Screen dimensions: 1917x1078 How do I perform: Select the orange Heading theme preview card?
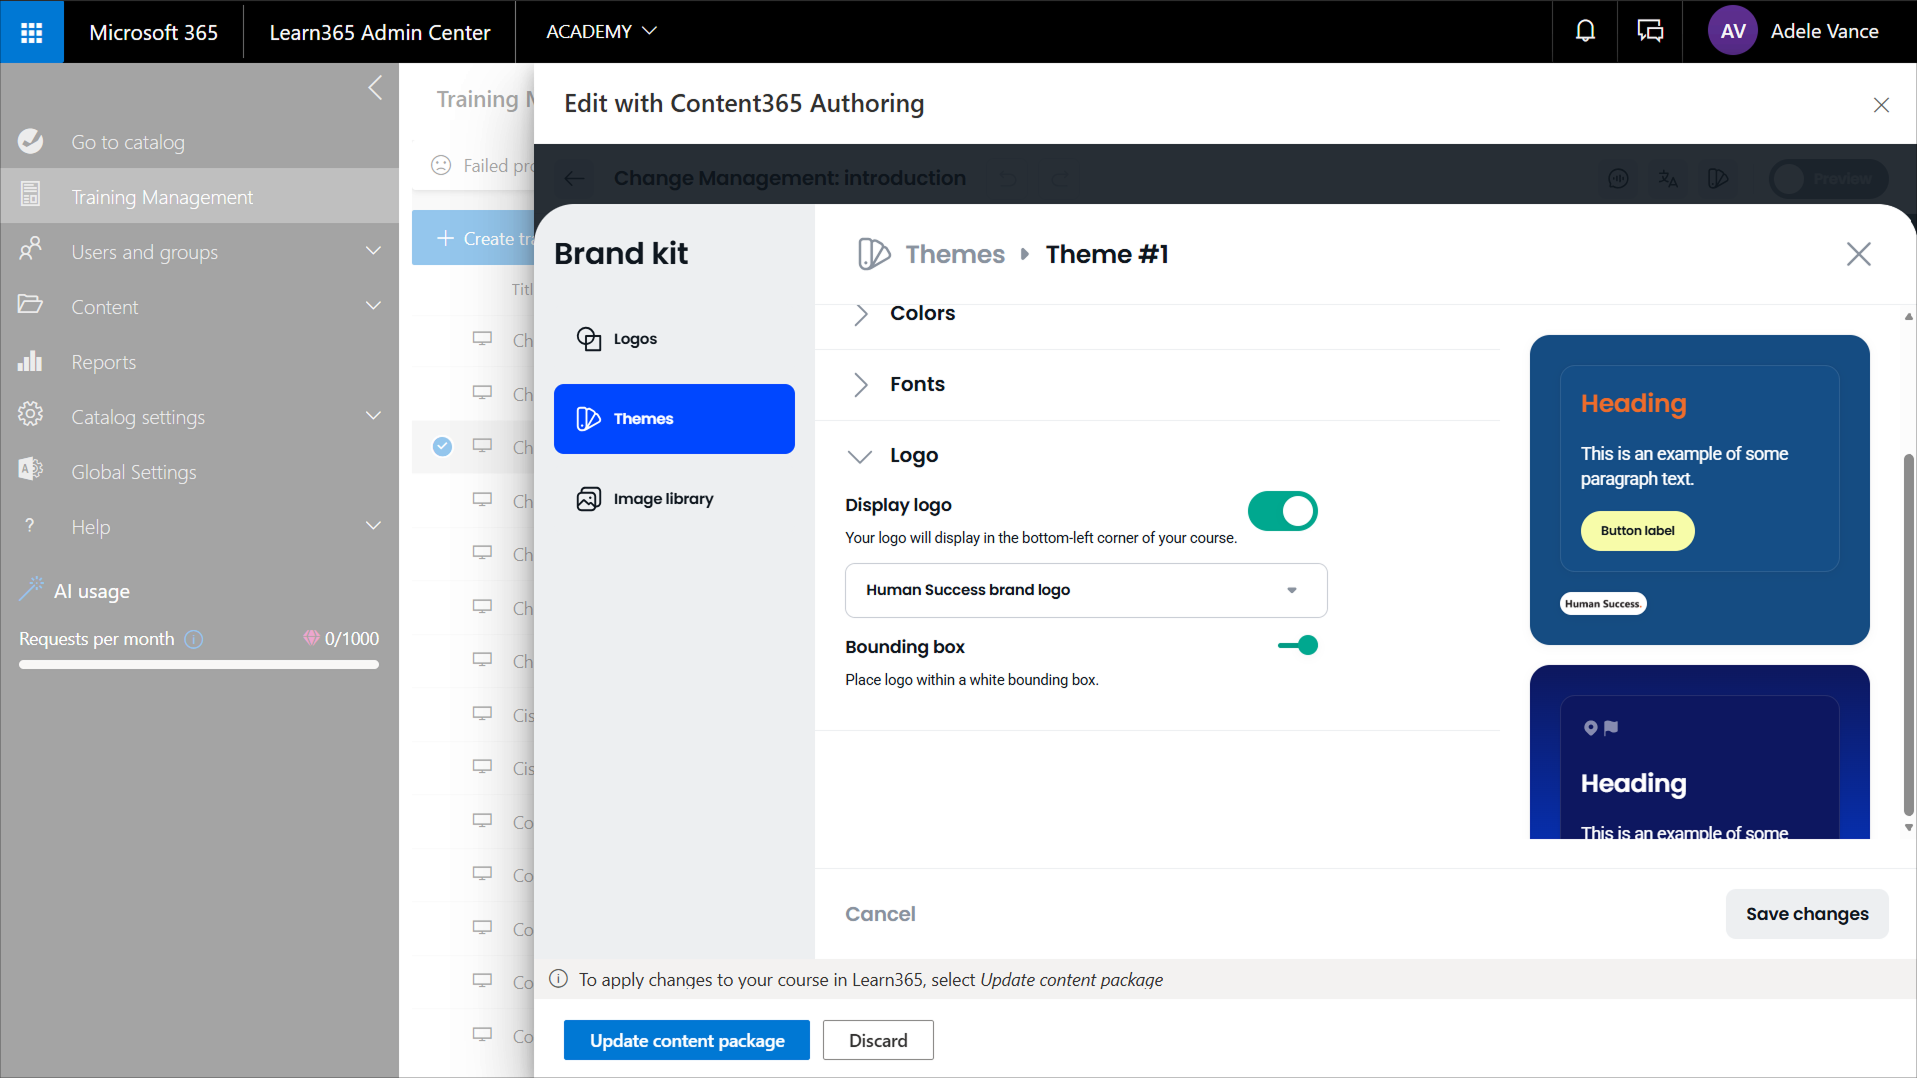1699,489
